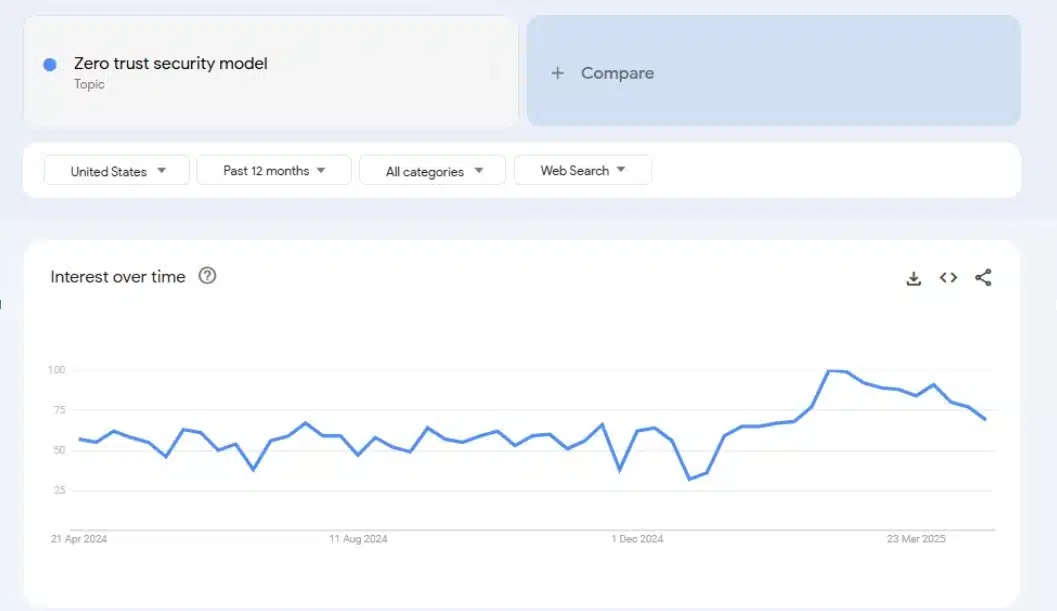This screenshot has height=611, width=1057.
Task: Select the peak point of the trend line
Action: click(829, 371)
